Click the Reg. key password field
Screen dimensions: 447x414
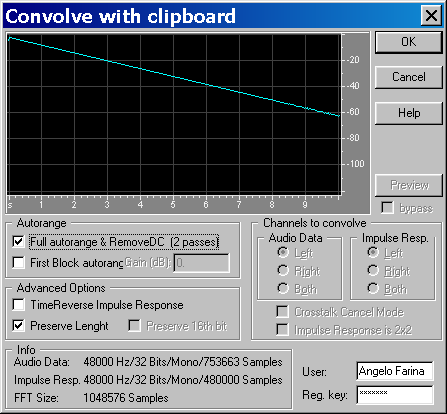(395, 395)
